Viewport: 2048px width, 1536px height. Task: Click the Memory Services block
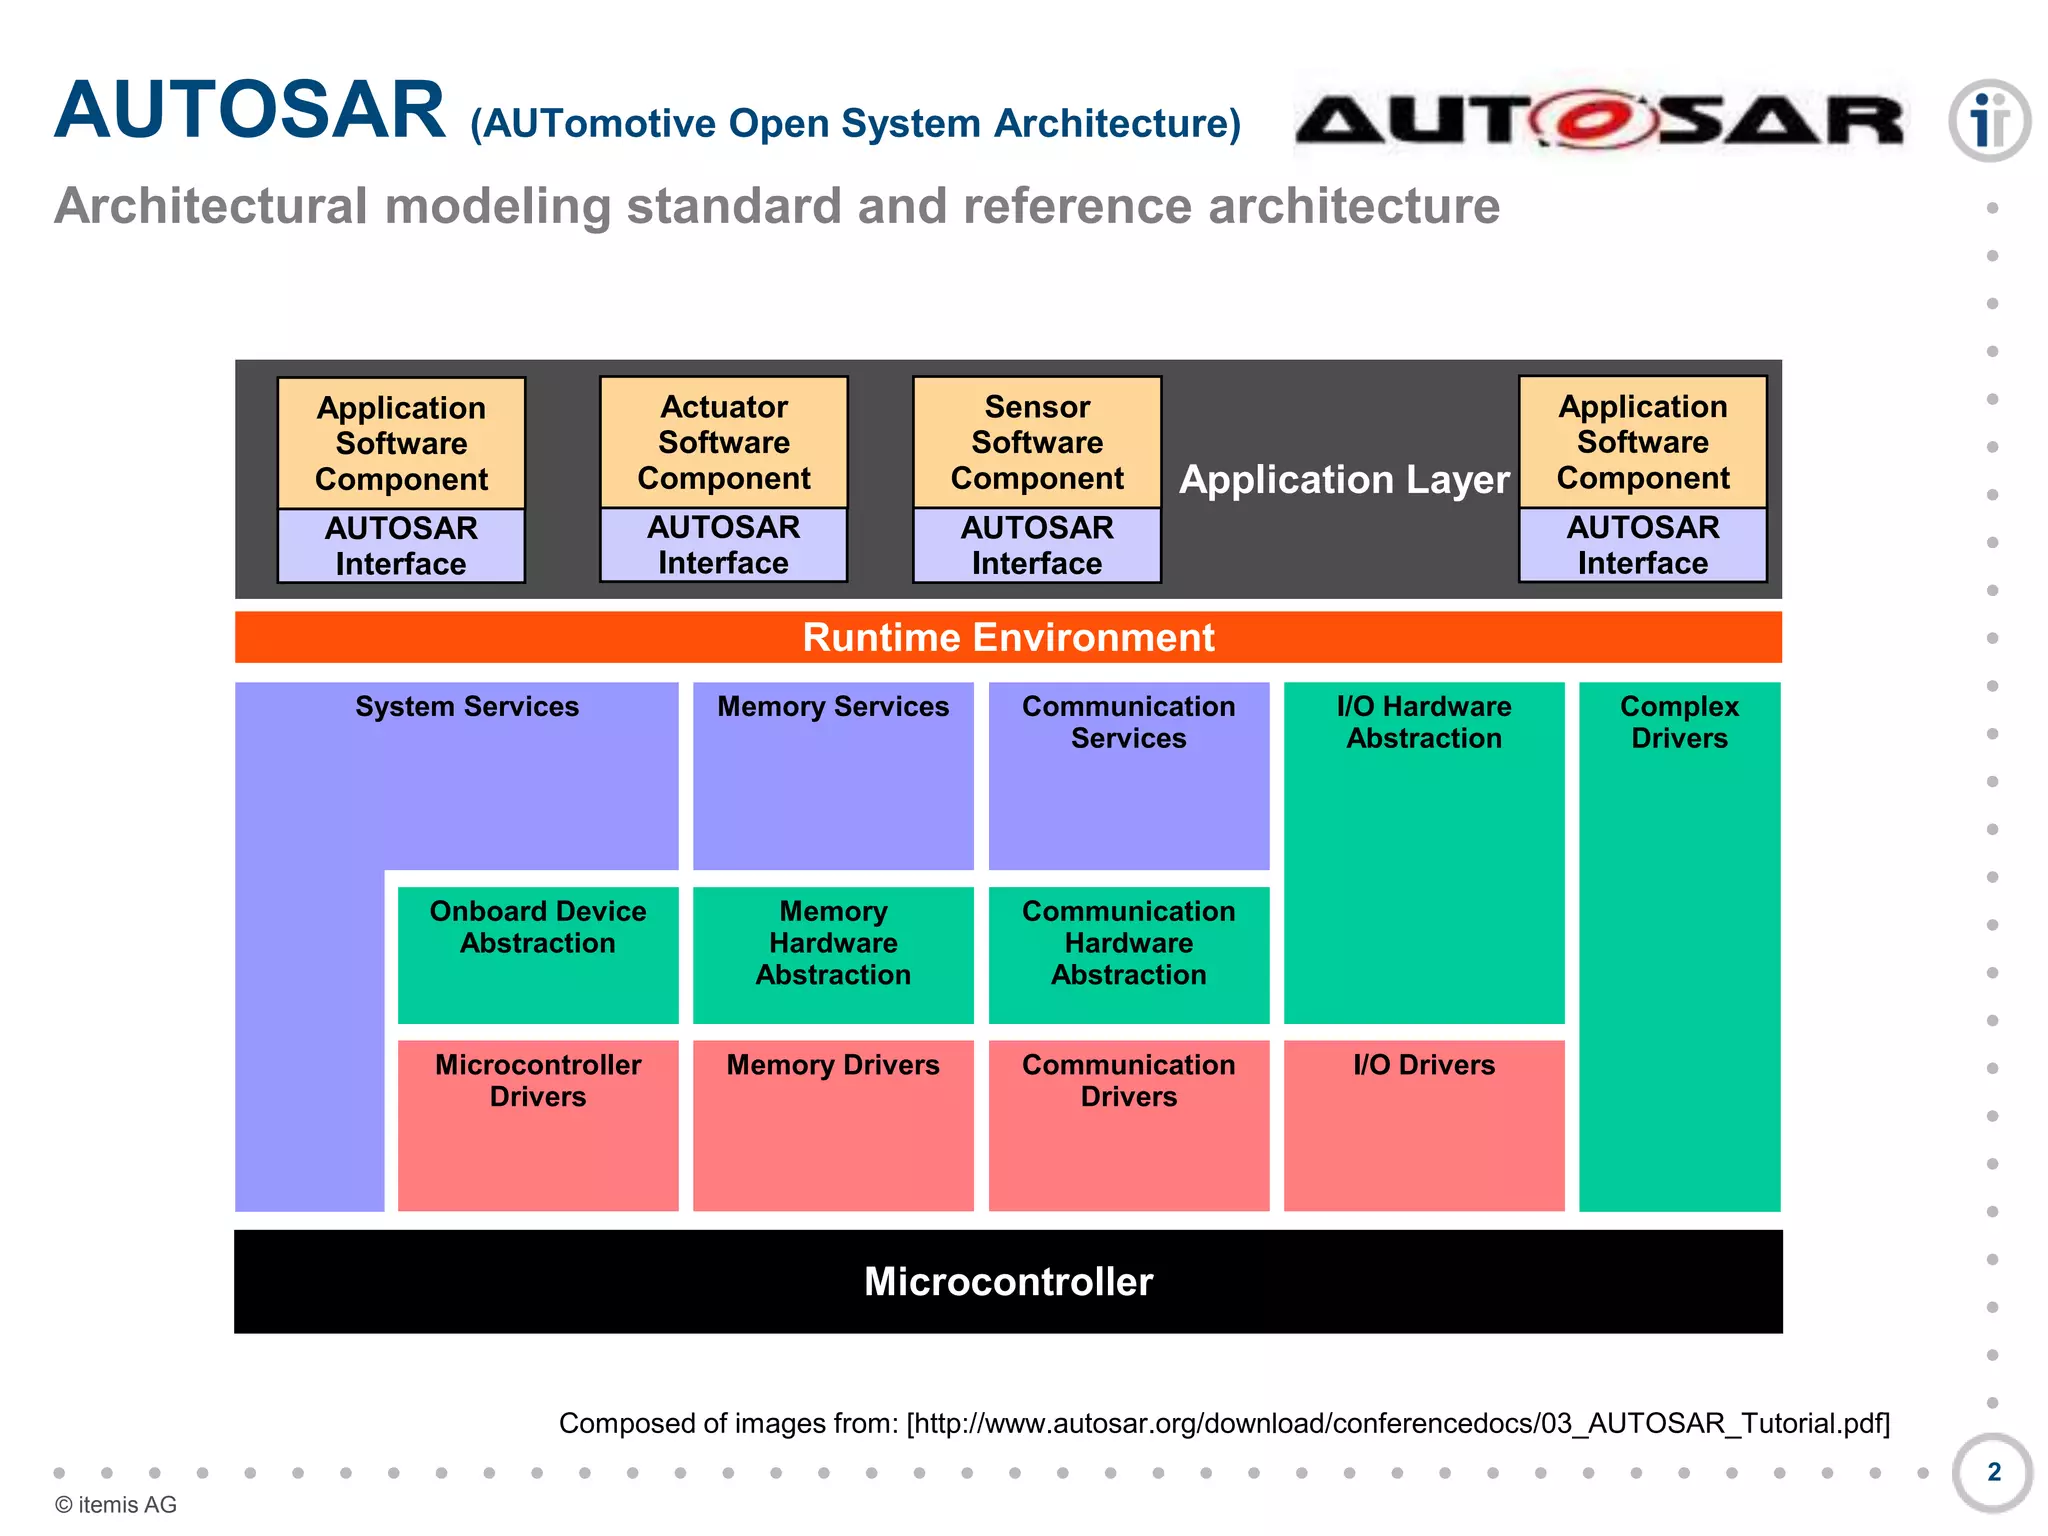pyautogui.click(x=833, y=775)
